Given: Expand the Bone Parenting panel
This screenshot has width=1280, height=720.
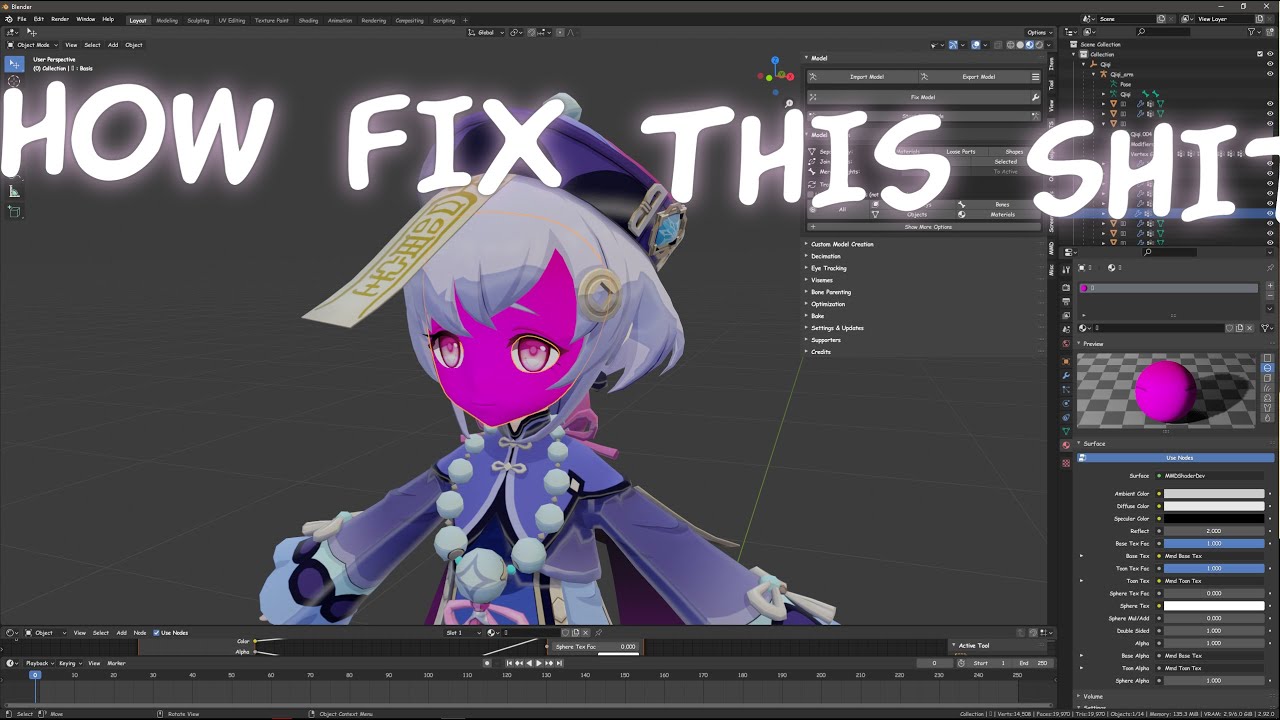Looking at the screenshot, I should click(x=831, y=292).
